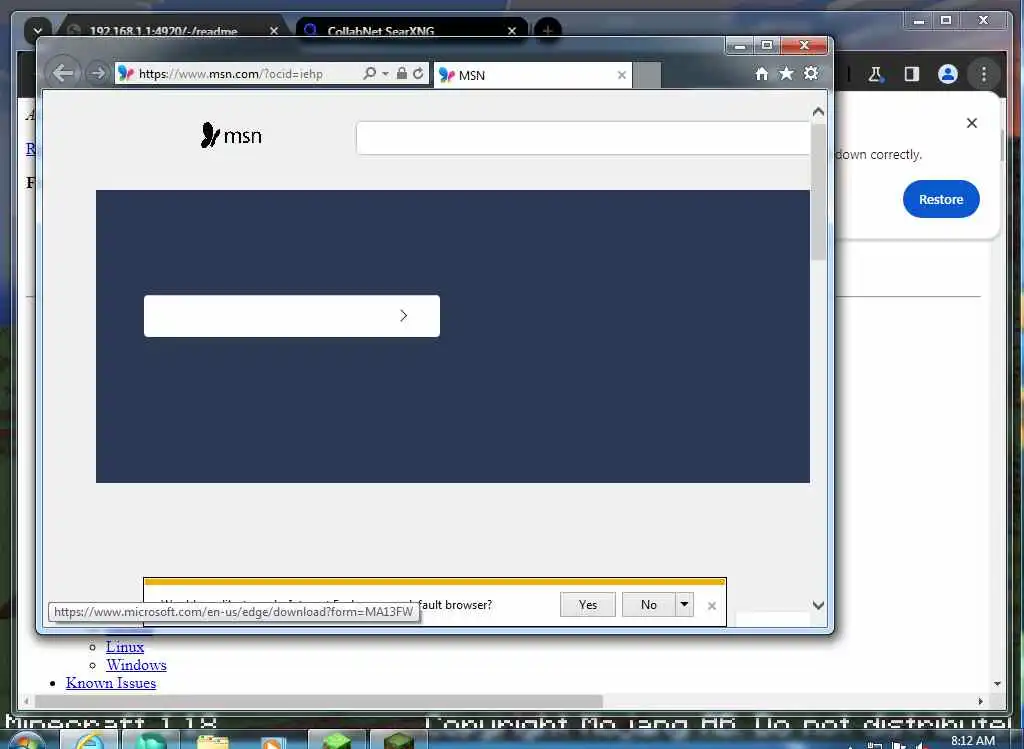1024x749 pixels.
Task: Click the IE vertical scrollbar thumb
Action: tap(818, 191)
